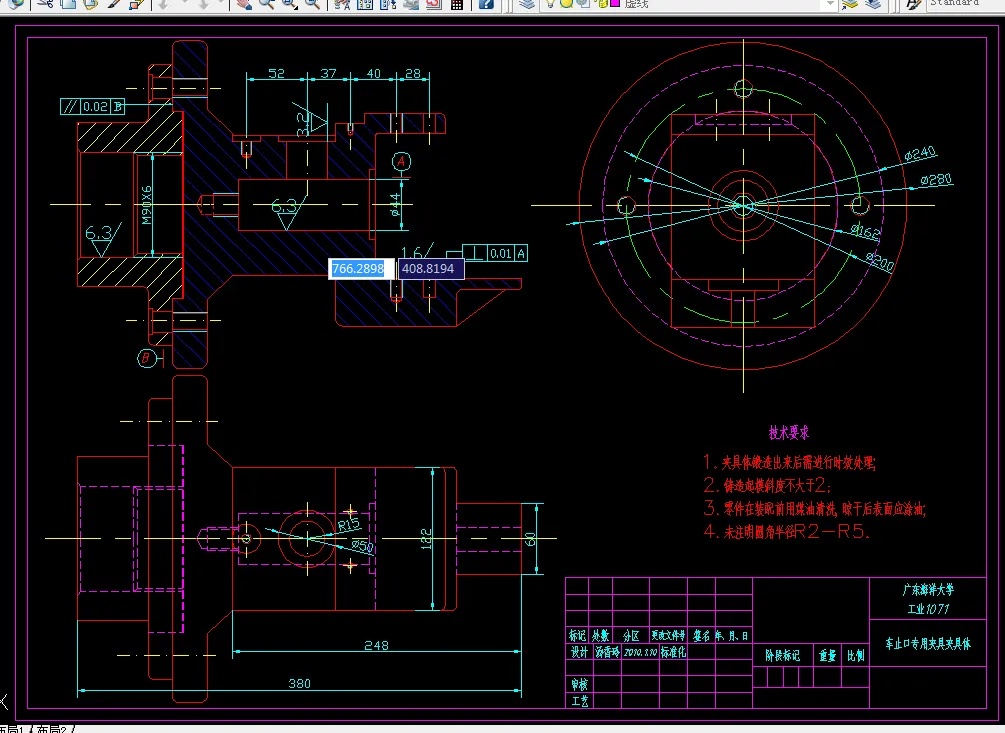The image size is (1005, 733).
Task: Click the 比例 title block cell
Action: (856, 655)
